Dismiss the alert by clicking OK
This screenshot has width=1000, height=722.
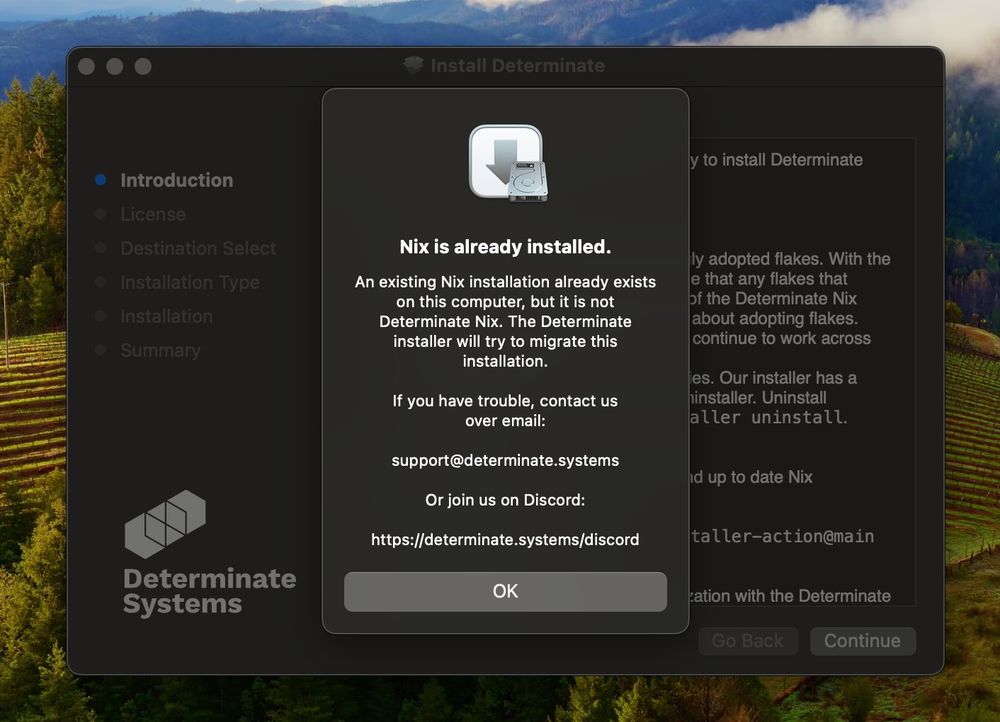pyautogui.click(x=505, y=591)
